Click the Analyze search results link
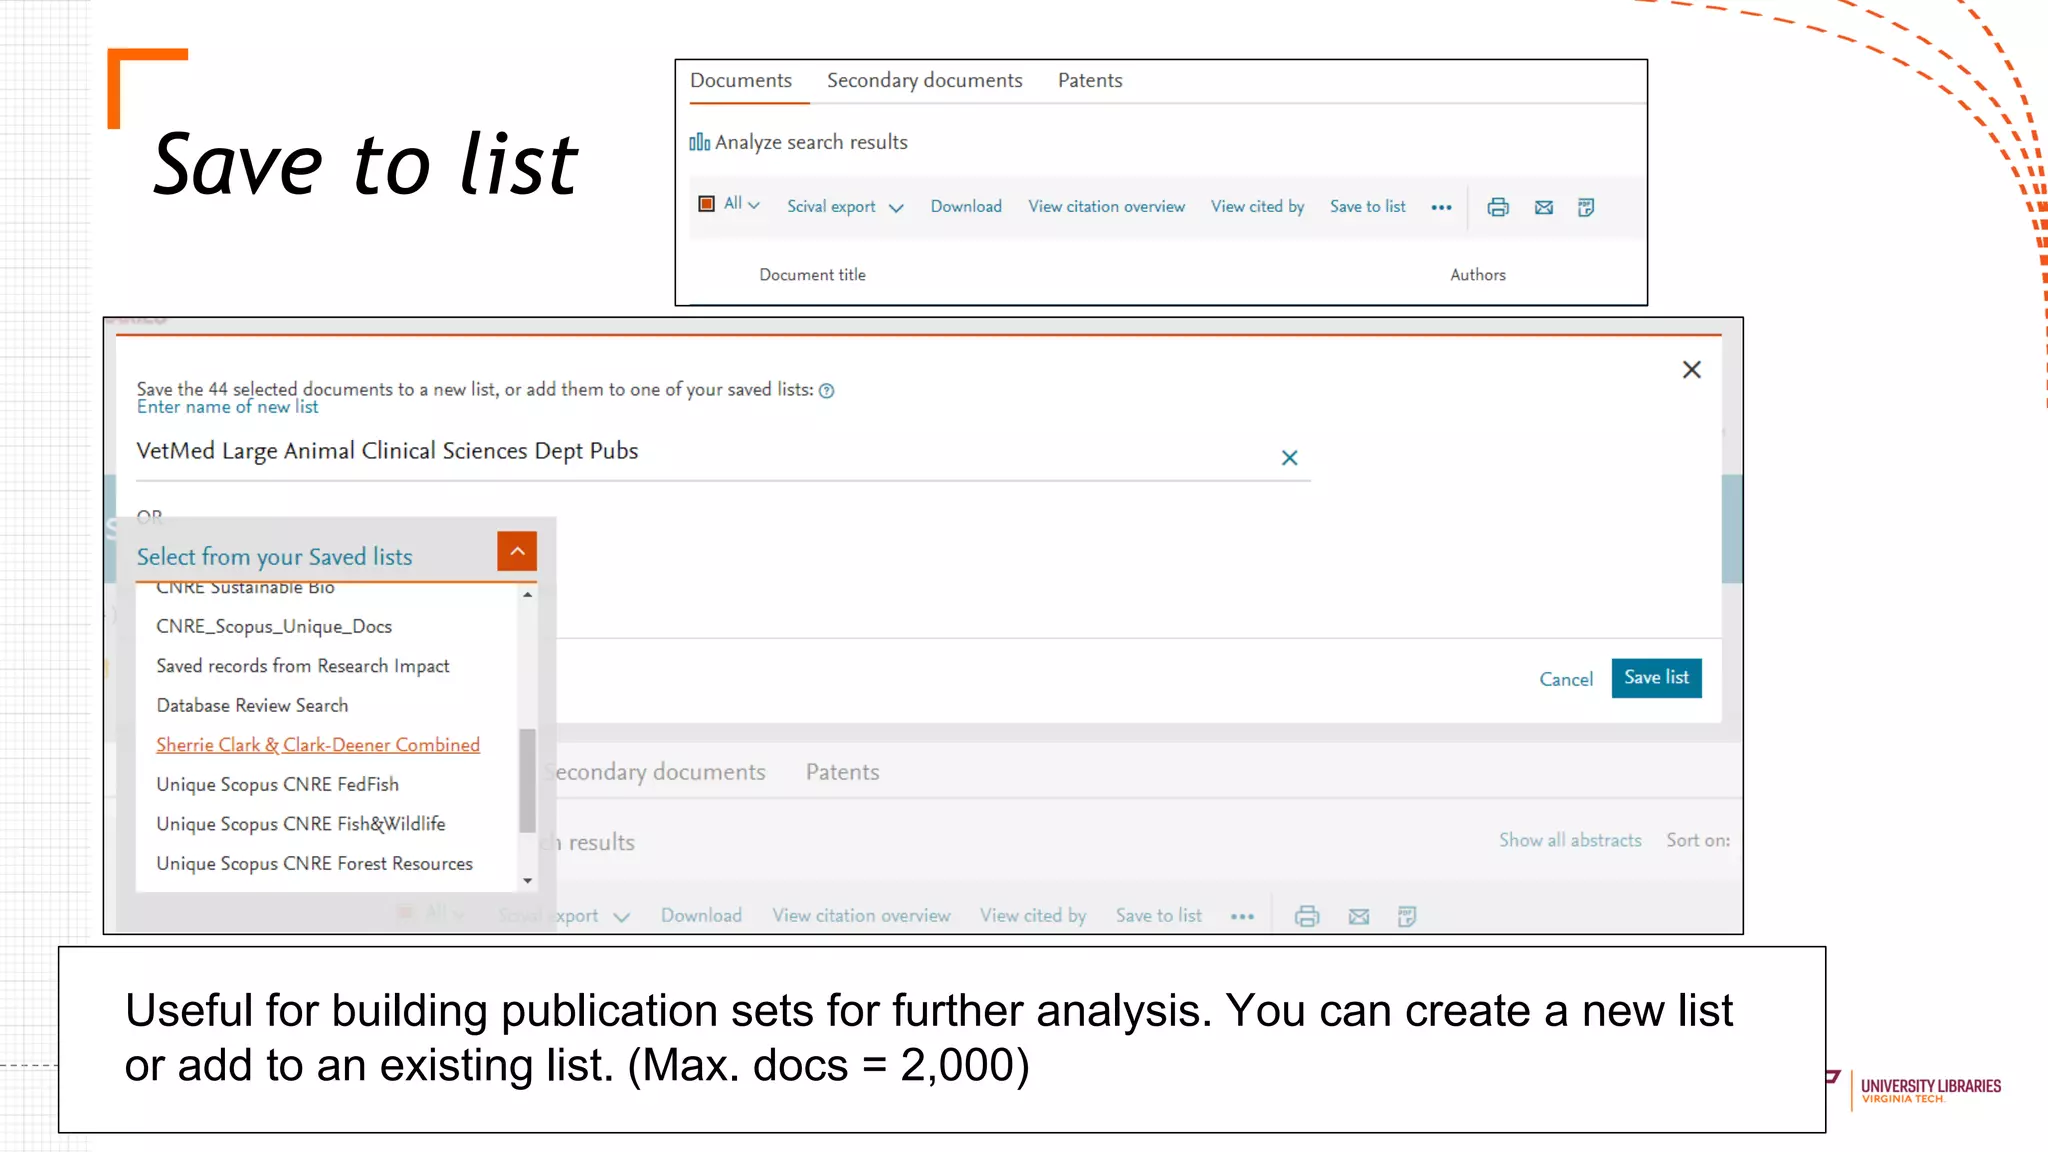Viewport: 2048px width, 1152px height. point(811,142)
